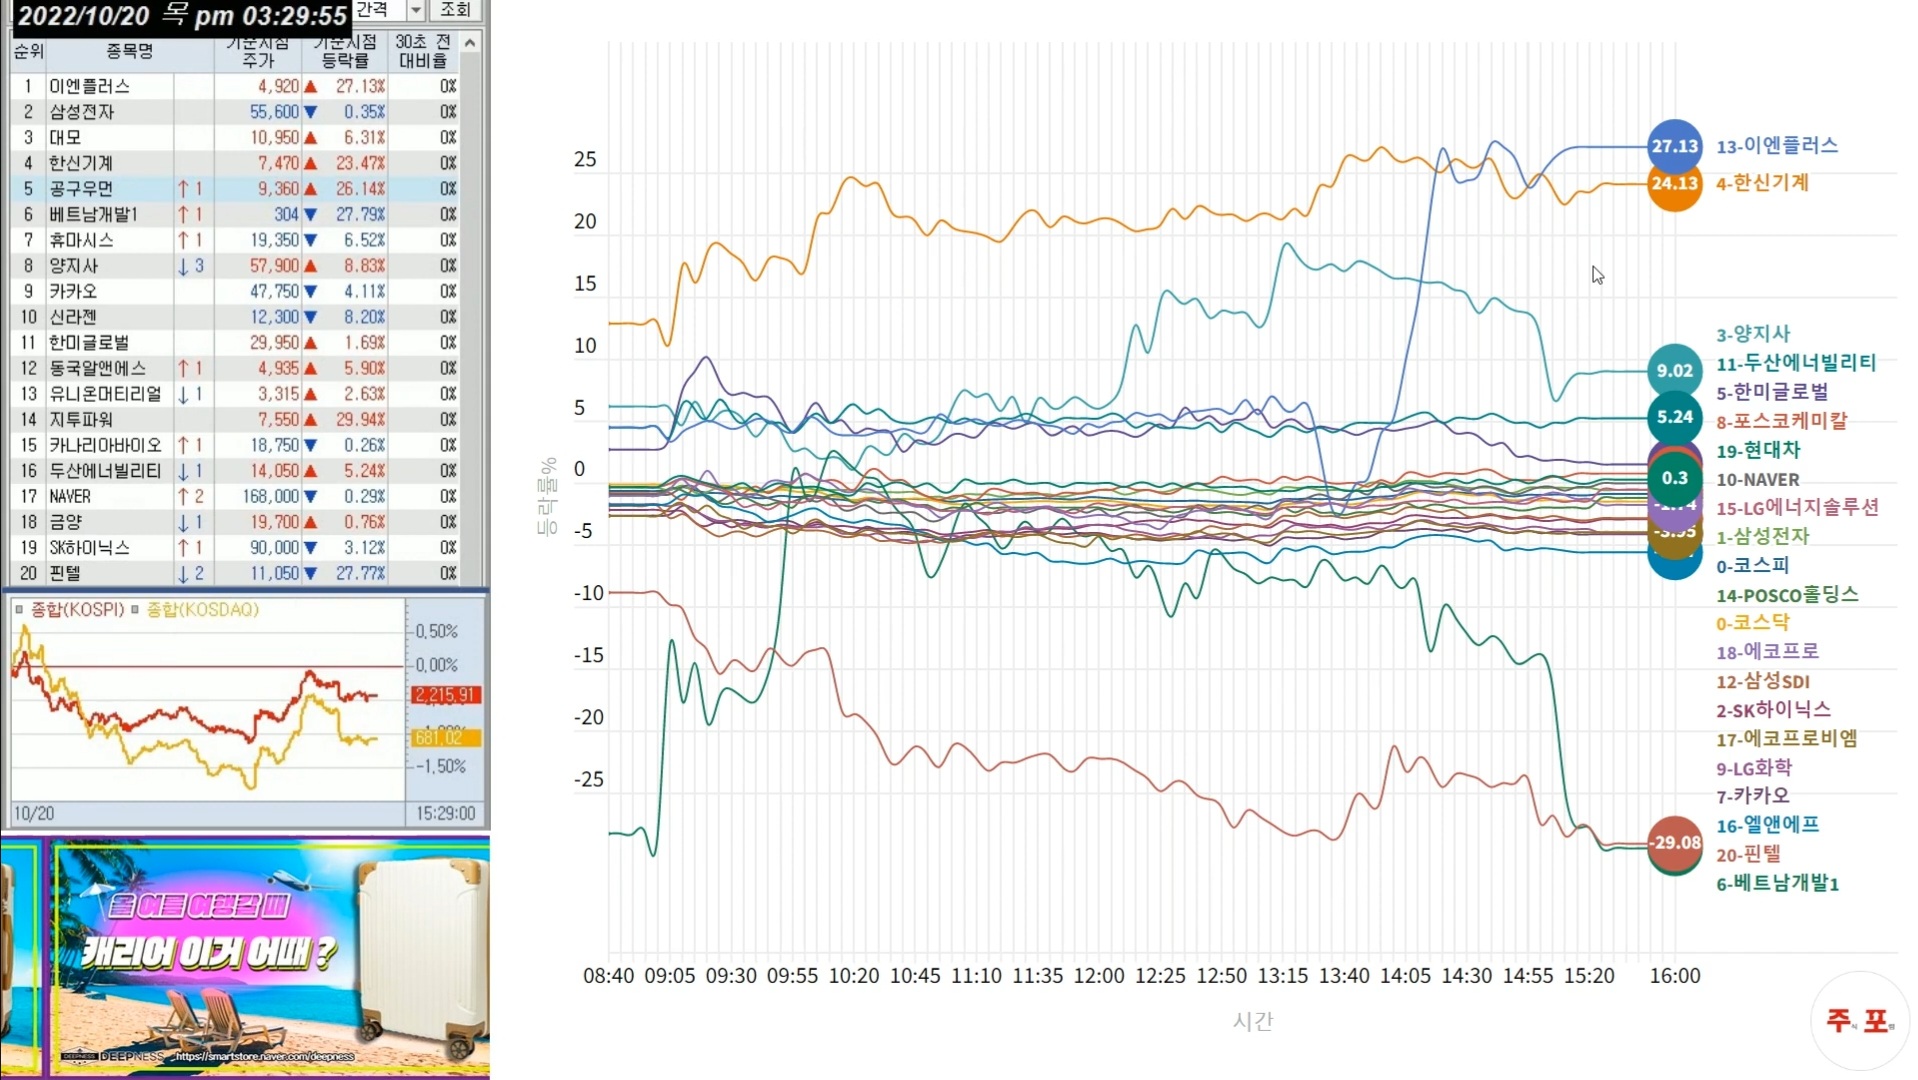The image size is (1918, 1080).
Task: Open the suitcase advertisement banner
Action: (x=245, y=958)
